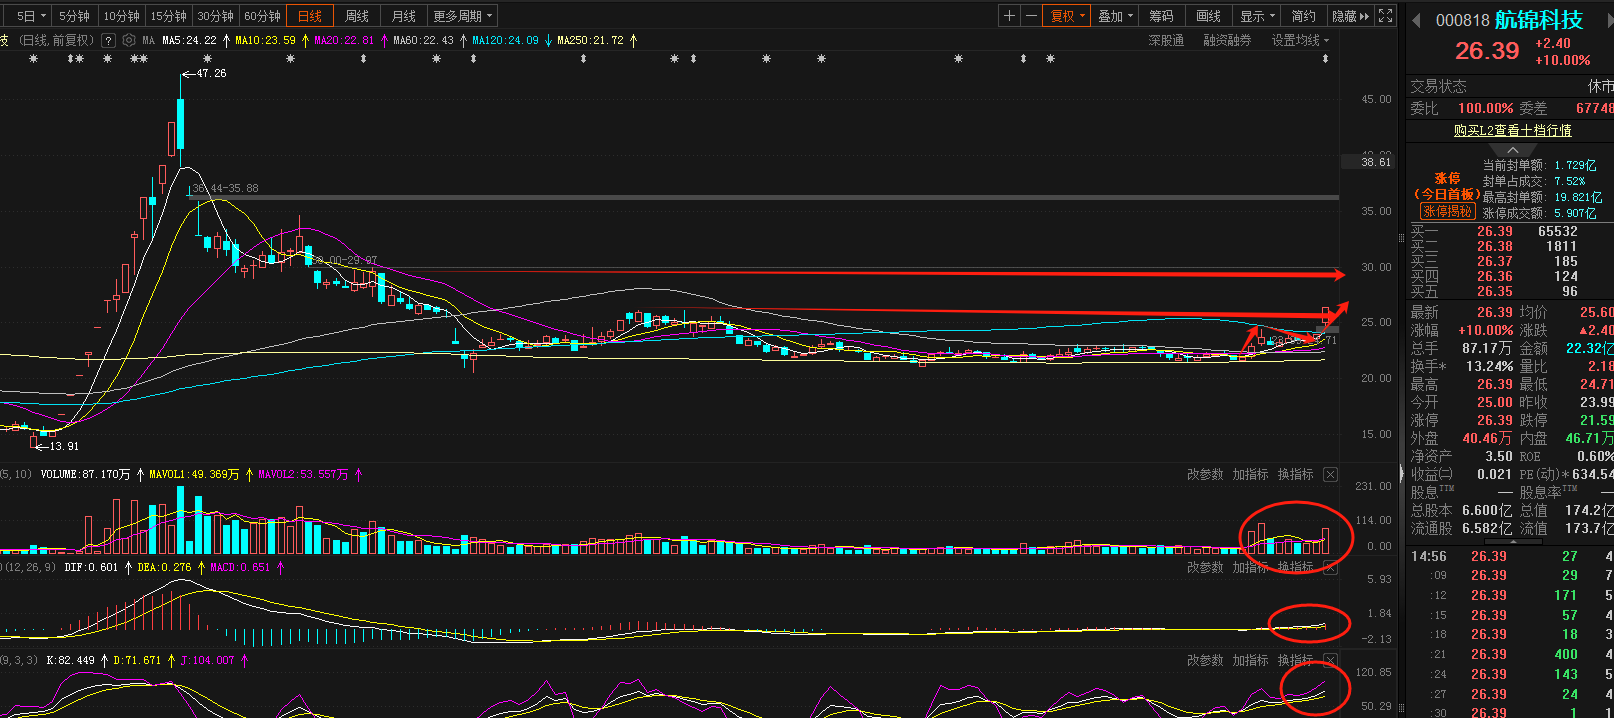The width and height of the screenshot is (1614, 718).
Task: Click 改参数 in the VOLUME panel
Action: pyautogui.click(x=1205, y=474)
